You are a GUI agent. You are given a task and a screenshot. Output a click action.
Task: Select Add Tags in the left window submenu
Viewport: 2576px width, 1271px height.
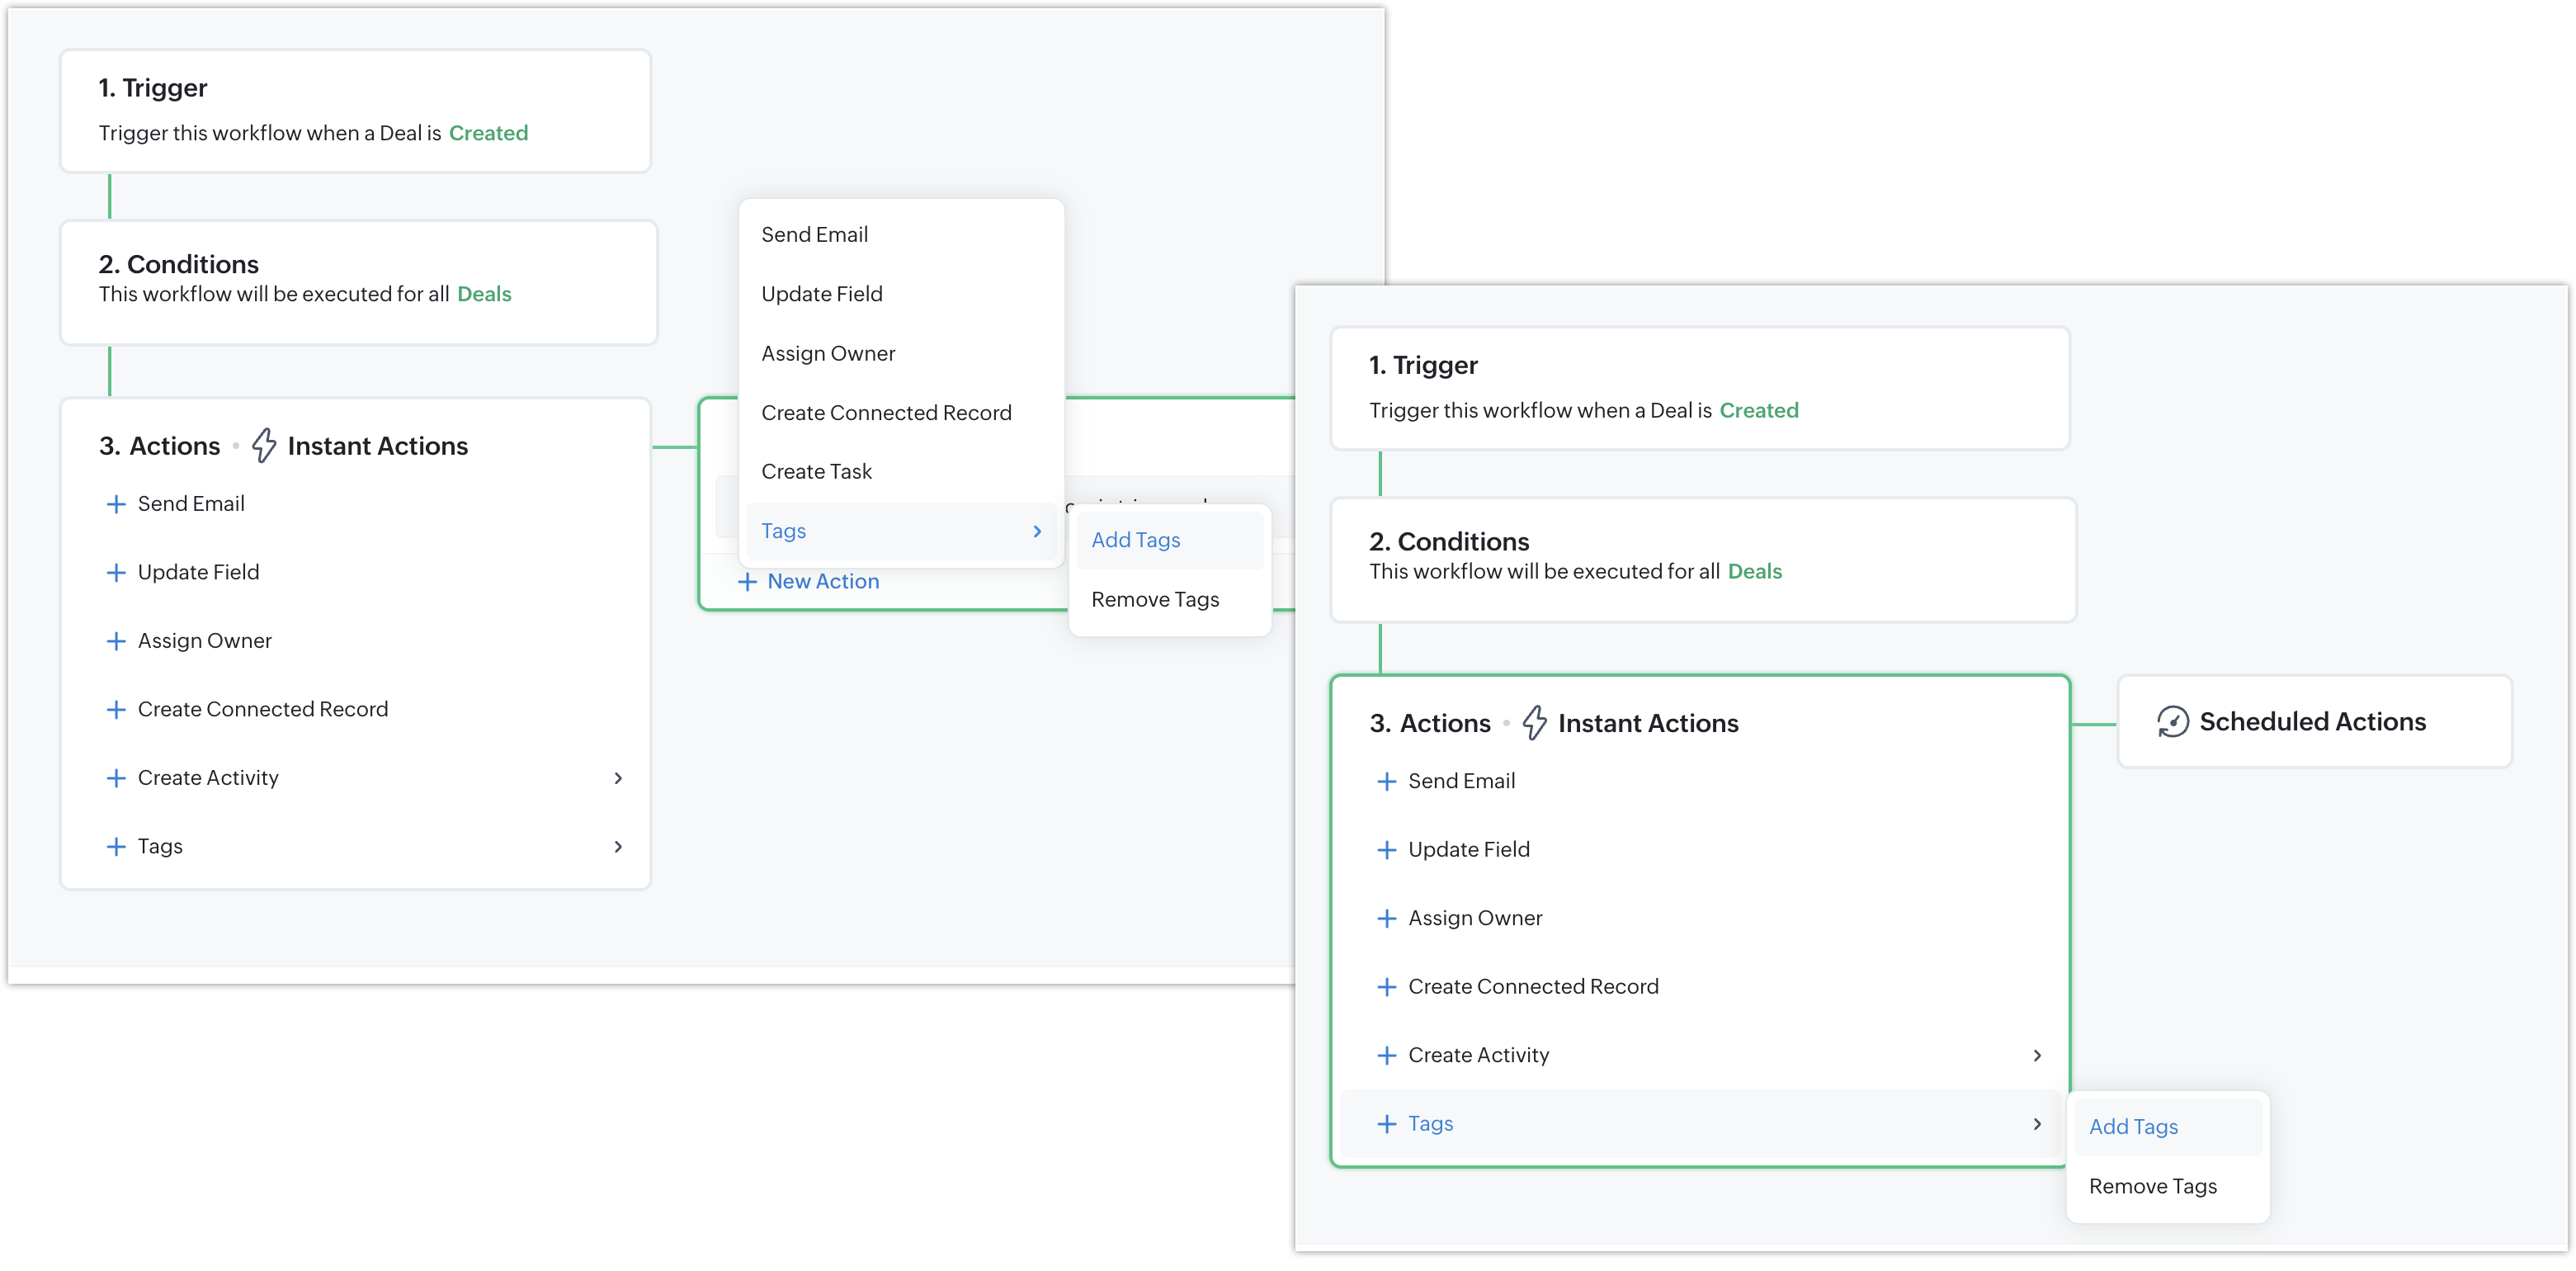coord(1170,540)
